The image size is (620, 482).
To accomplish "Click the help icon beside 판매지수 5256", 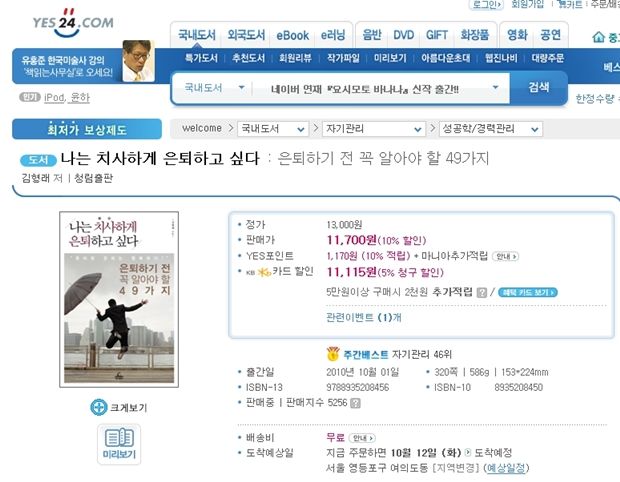I will point(355,403).
